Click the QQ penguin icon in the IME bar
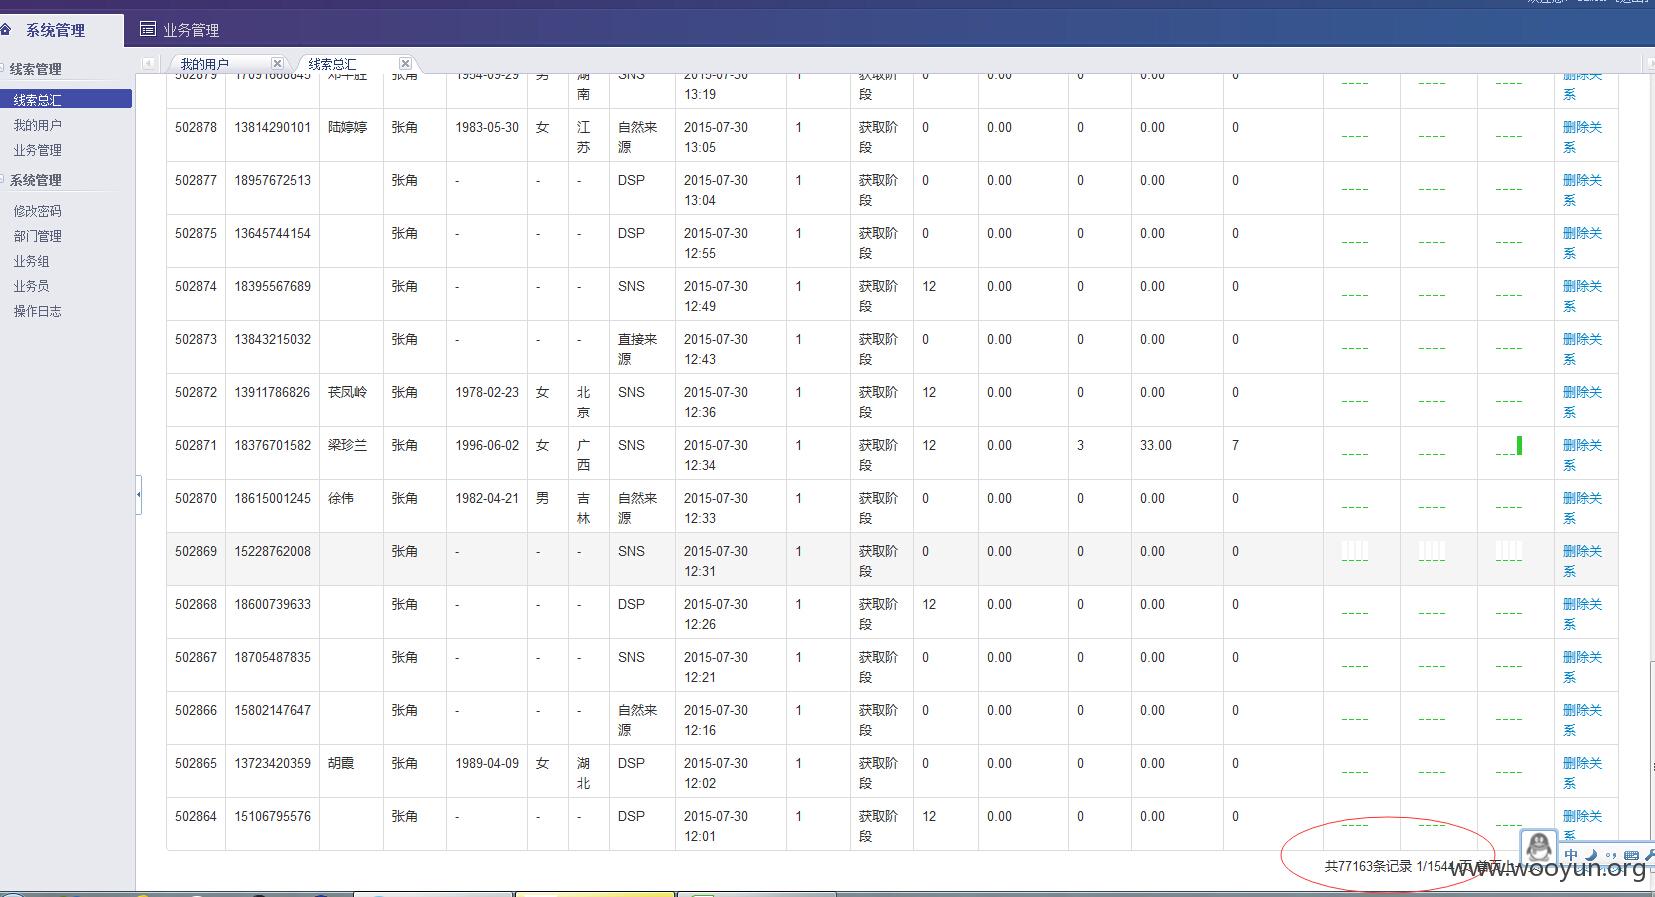The height and width of the screenshot is (897, 1655). 1540,847
